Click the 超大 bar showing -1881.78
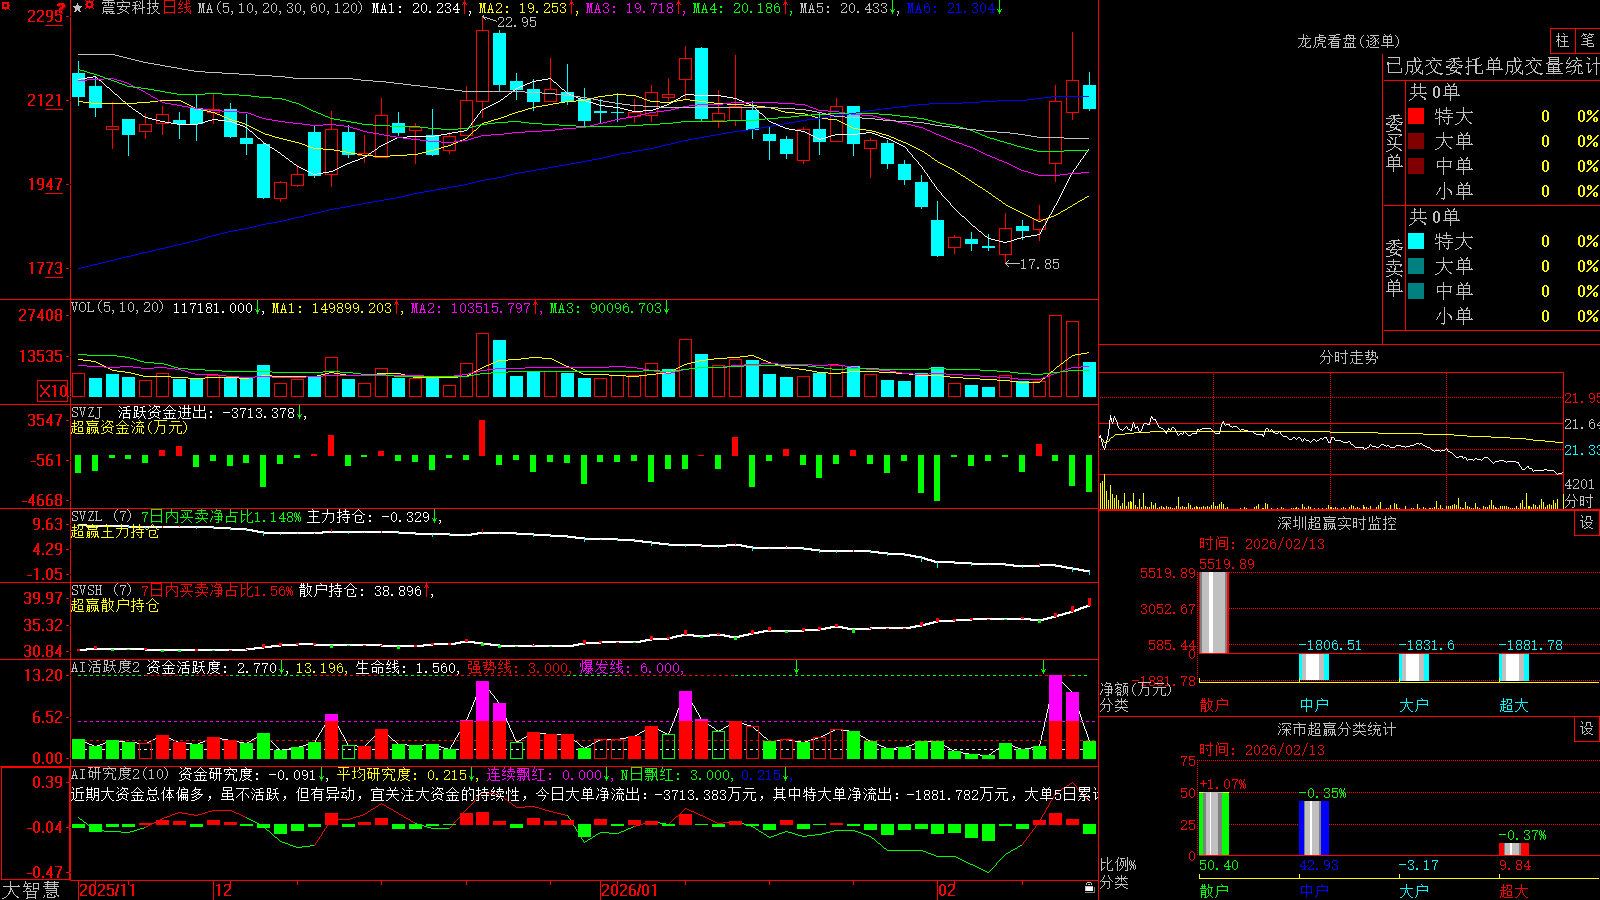The image size is (1600, 900). click(x=1514, y=667)
